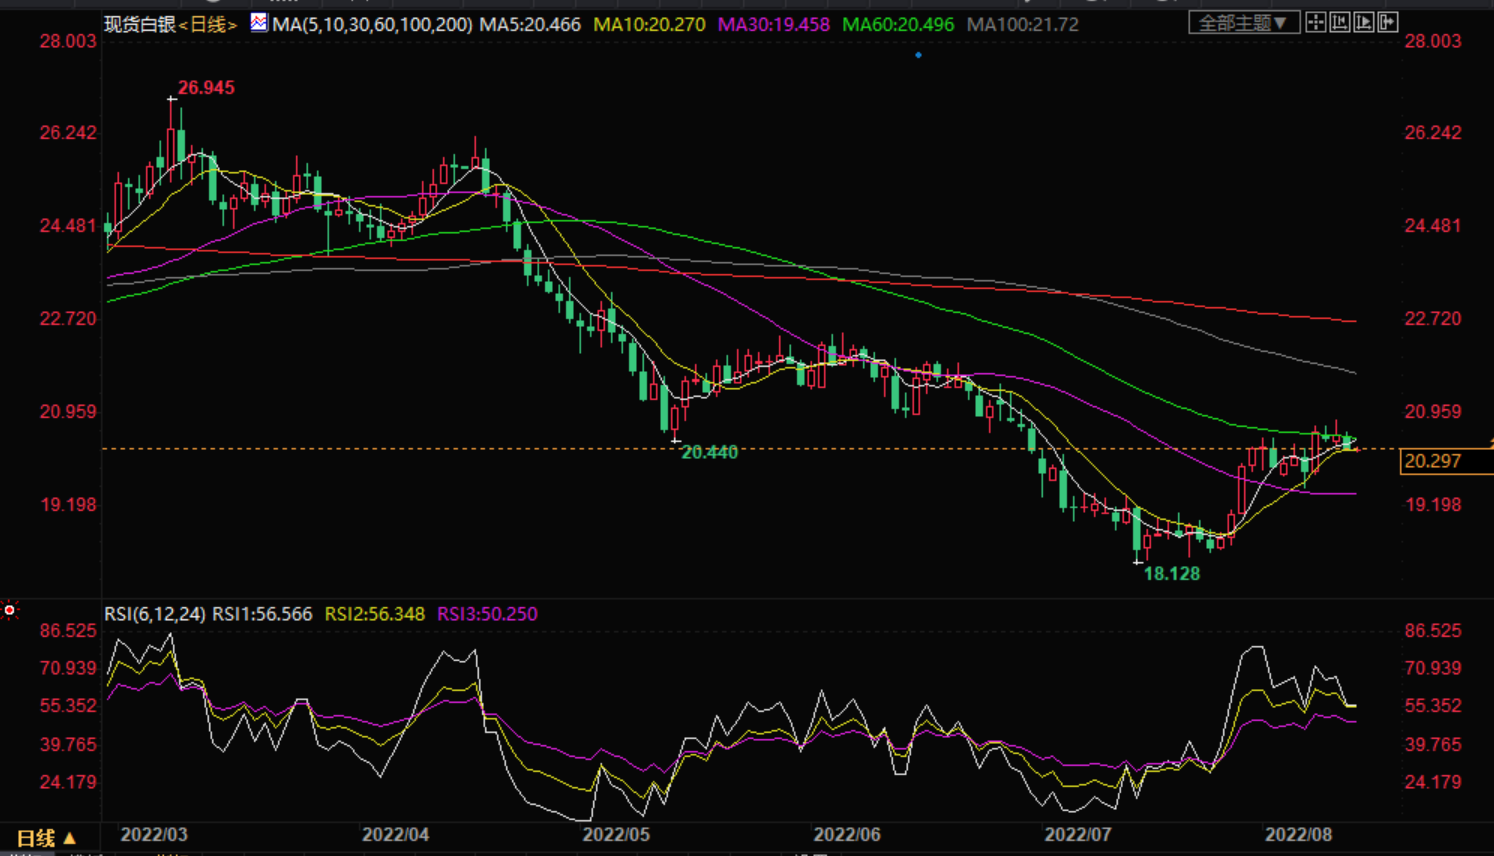Click the 20.297 current price tag
The height and width of the screenshot is (856, 1494).
pos(1434,461)
